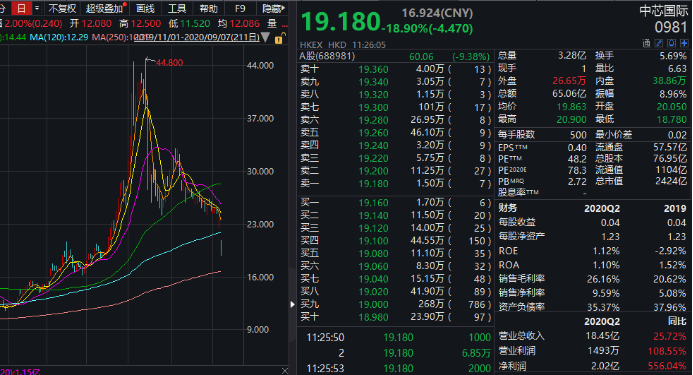Image resolution: width=693 pixels, height=375 pixels.
Task: Click the last price 19.180
Action: pyautogui.click(x=340, y=22)
